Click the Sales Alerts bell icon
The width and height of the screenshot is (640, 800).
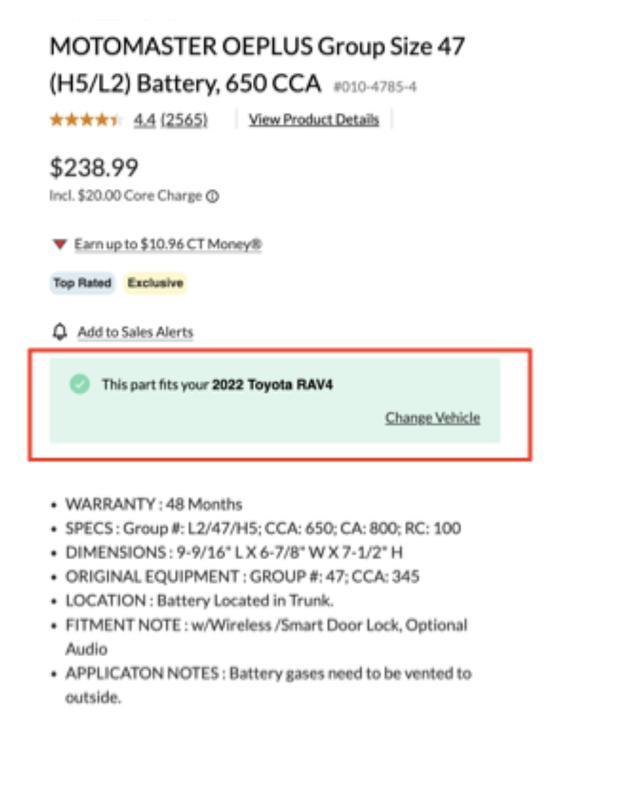[60, 331]
